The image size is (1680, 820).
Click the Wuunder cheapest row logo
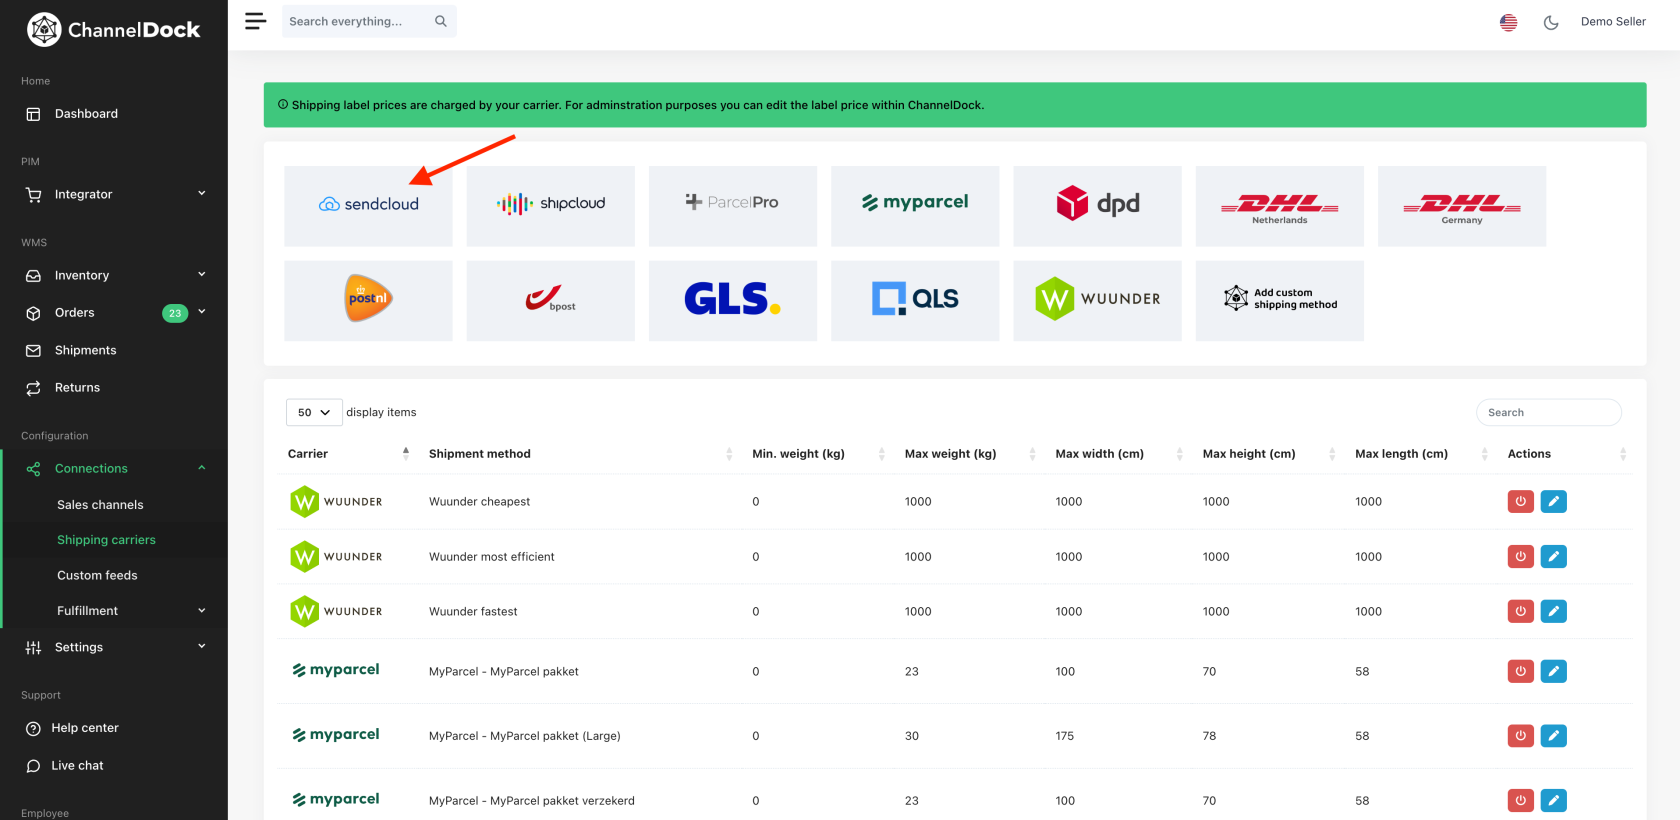[336, 501]
